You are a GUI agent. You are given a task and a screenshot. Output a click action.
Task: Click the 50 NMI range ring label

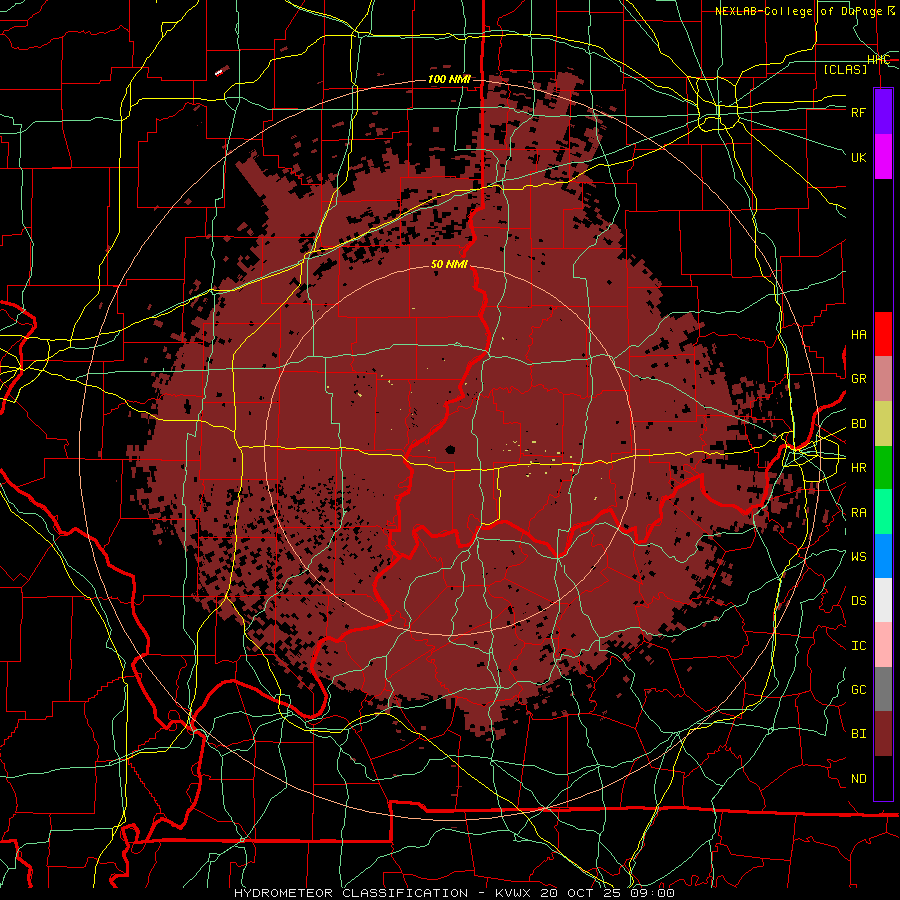tap(449, 264)
